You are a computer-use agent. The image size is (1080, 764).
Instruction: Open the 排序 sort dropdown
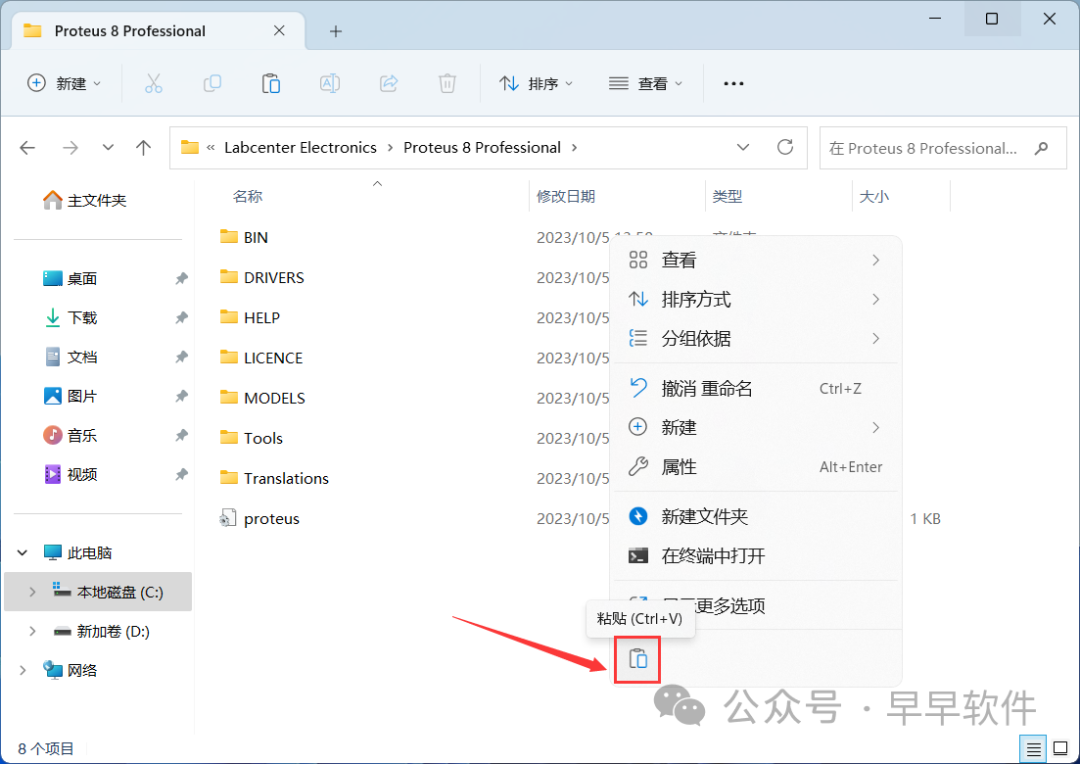click(536, 83)
